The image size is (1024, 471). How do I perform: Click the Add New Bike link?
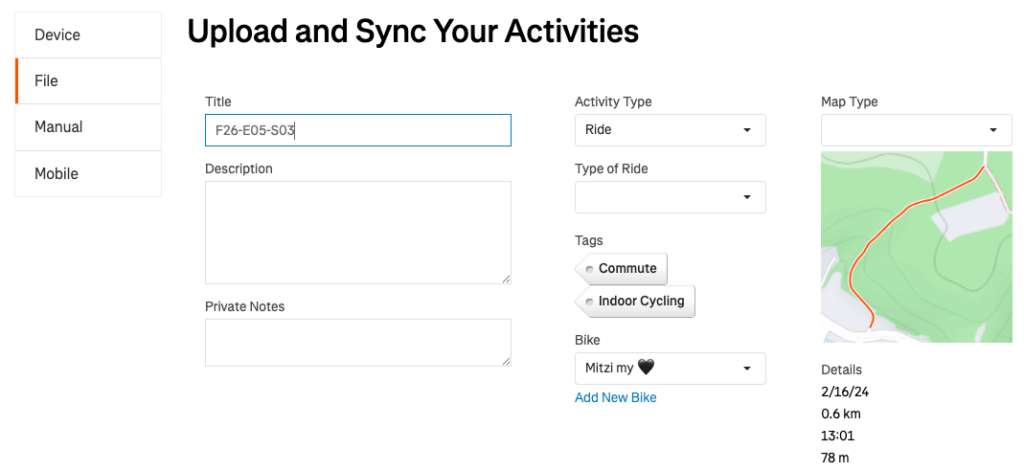[x=615, y=398]
